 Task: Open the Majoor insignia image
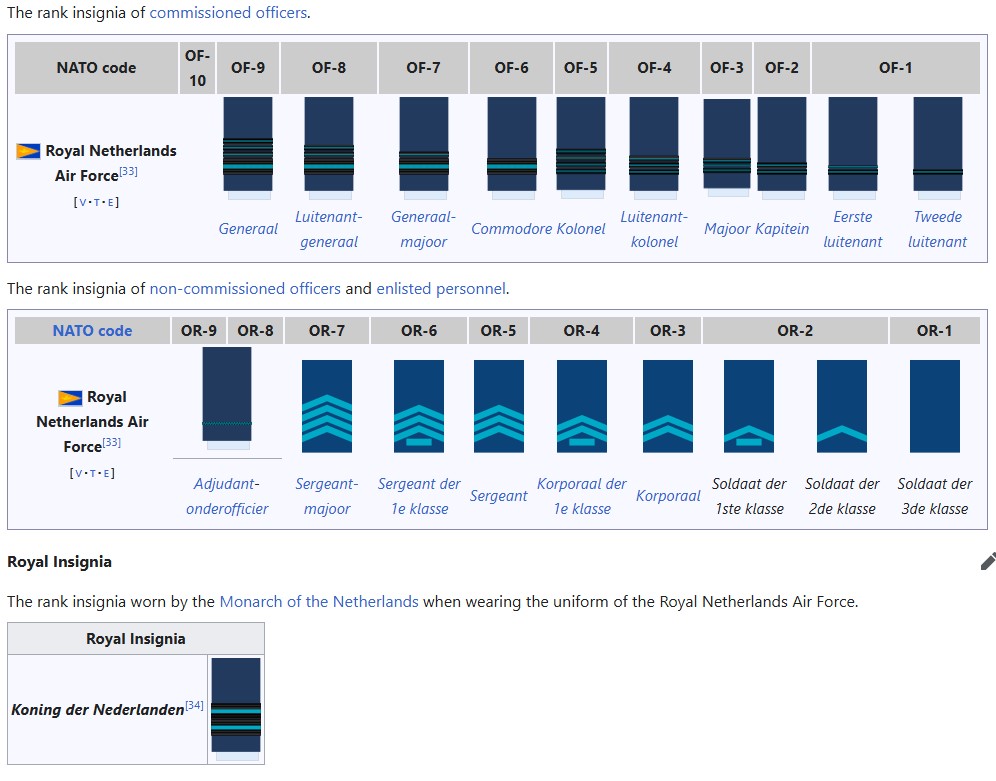(727, 148)
